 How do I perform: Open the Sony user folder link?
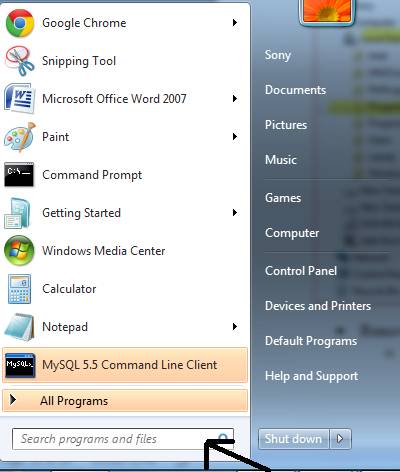pyautogui.click(x=278, y=55)
